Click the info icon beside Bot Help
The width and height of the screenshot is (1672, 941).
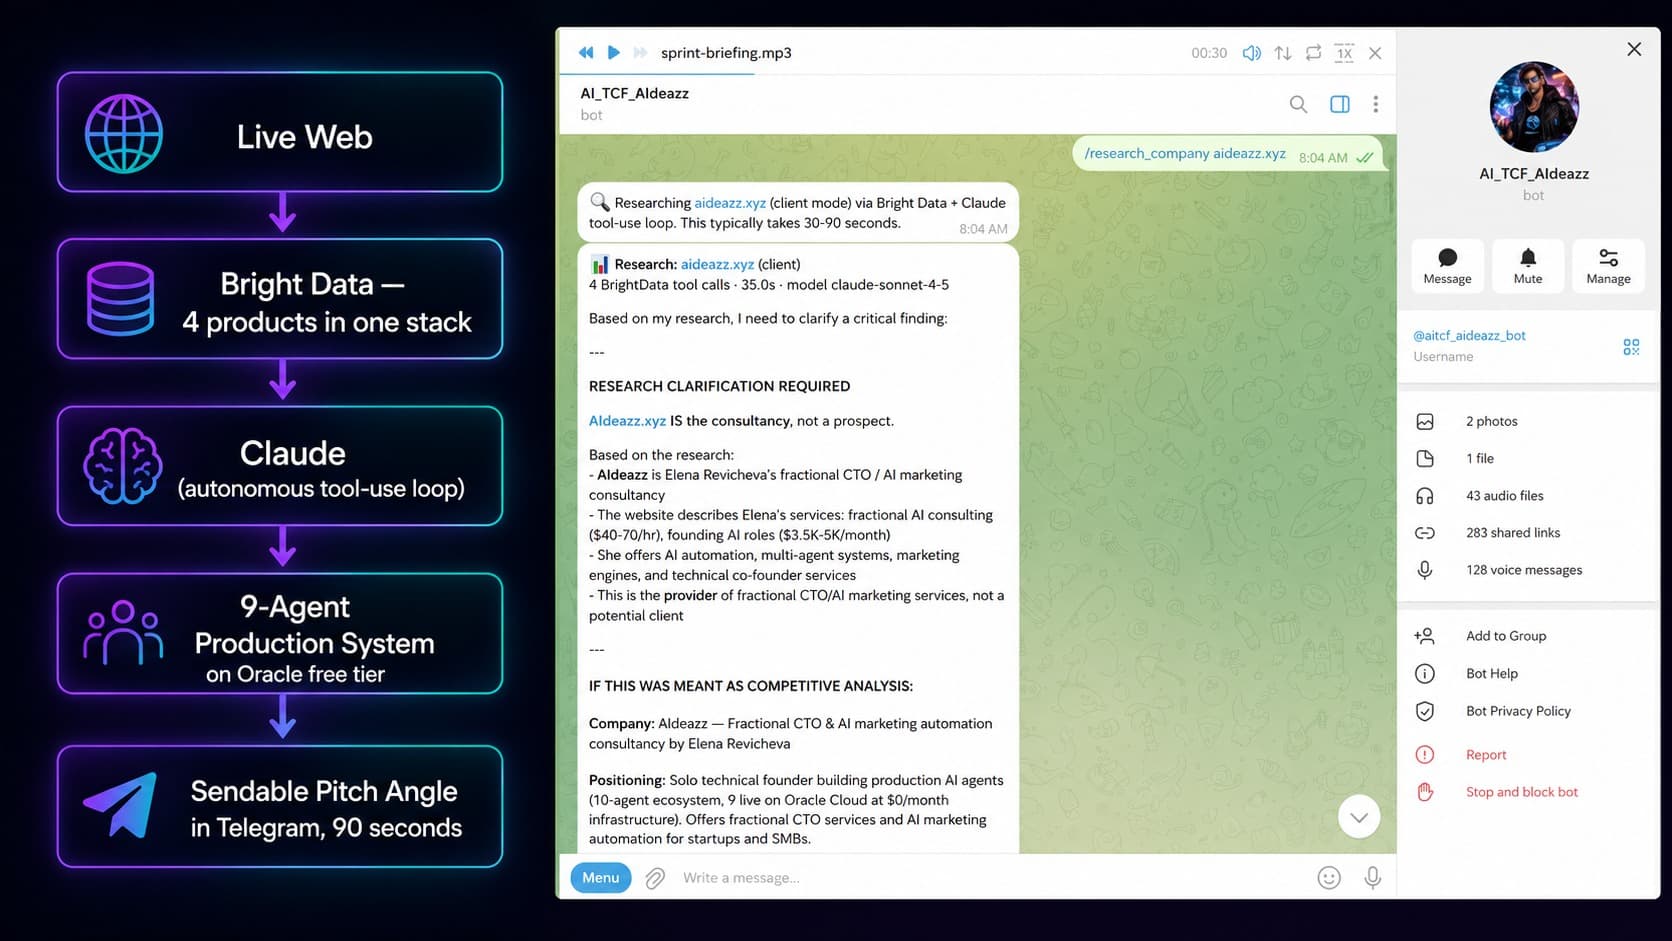pos(1425,673)
